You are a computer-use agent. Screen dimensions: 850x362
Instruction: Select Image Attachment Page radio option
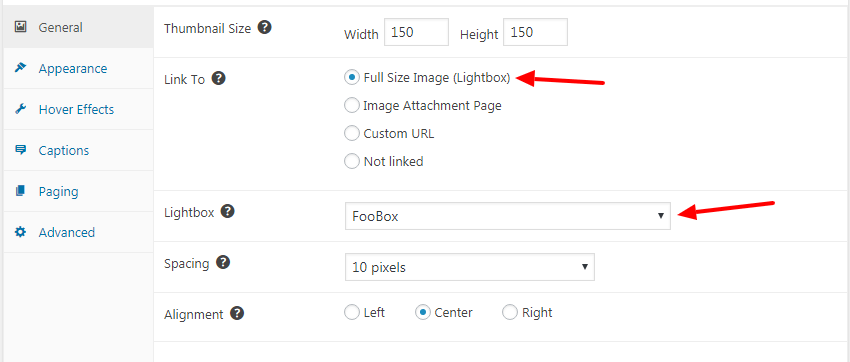tap(352, 105)
